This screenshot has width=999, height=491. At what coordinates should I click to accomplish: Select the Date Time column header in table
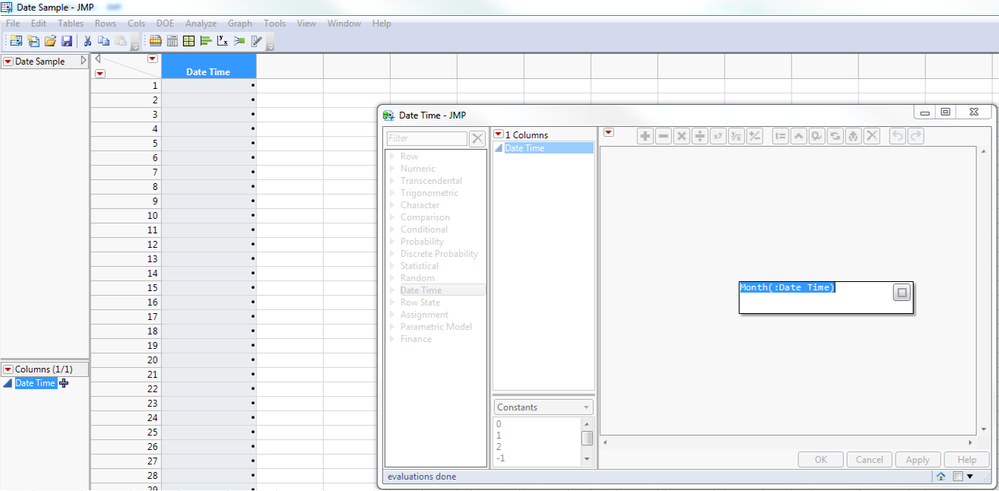pyautogui.click(x=208, y=66)
